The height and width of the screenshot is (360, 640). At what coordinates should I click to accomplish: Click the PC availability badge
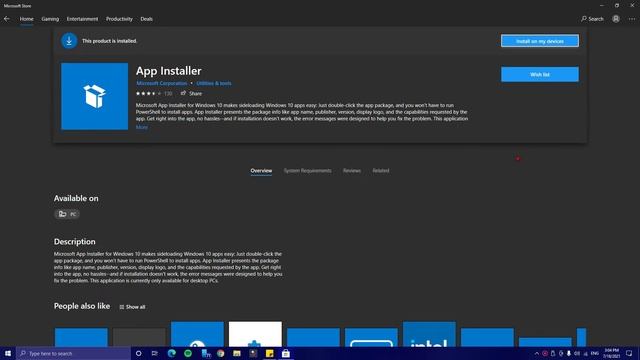(x=67, y=214)
